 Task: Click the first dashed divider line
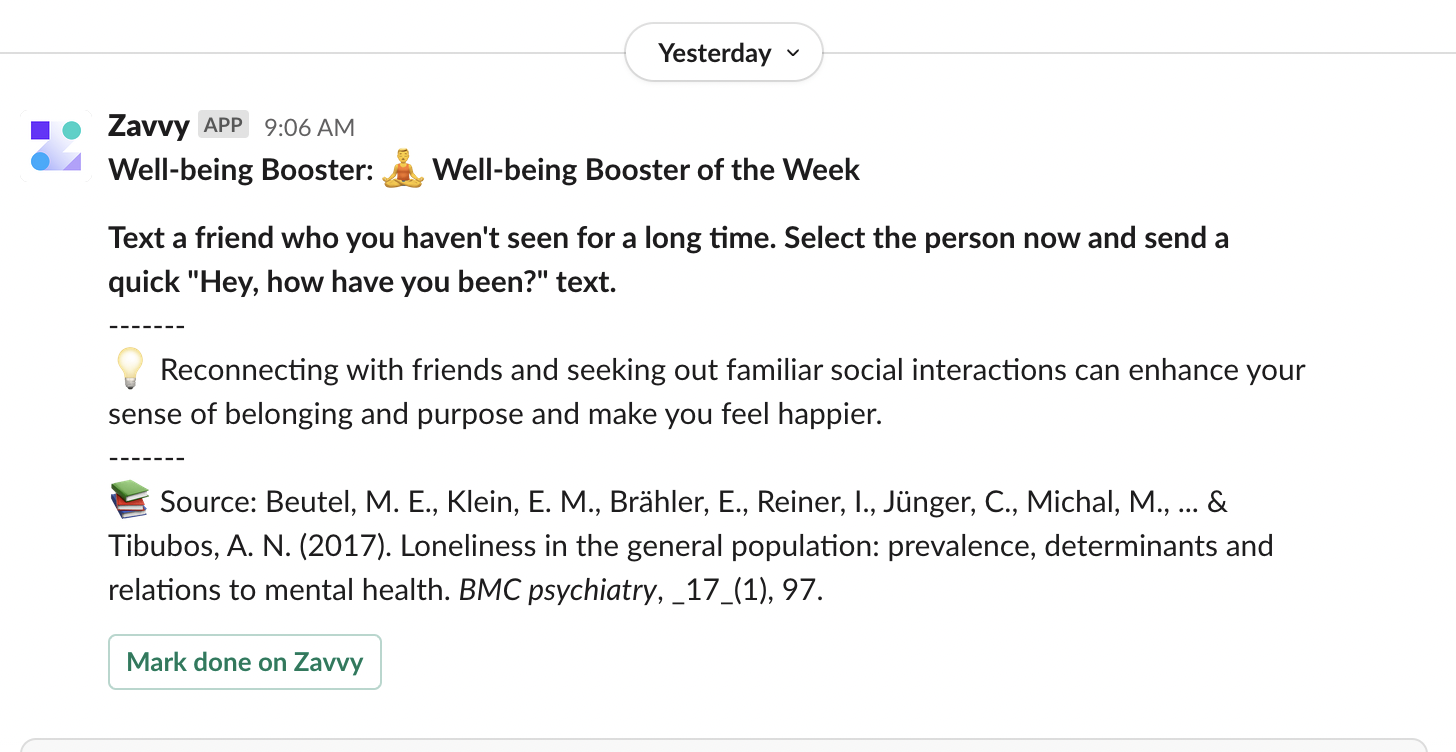point(145,324)
